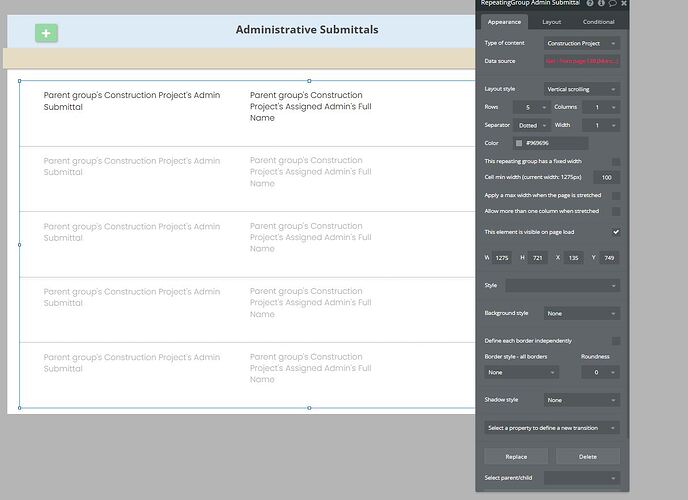Open the Columns count dropdown

pos(601,107)
